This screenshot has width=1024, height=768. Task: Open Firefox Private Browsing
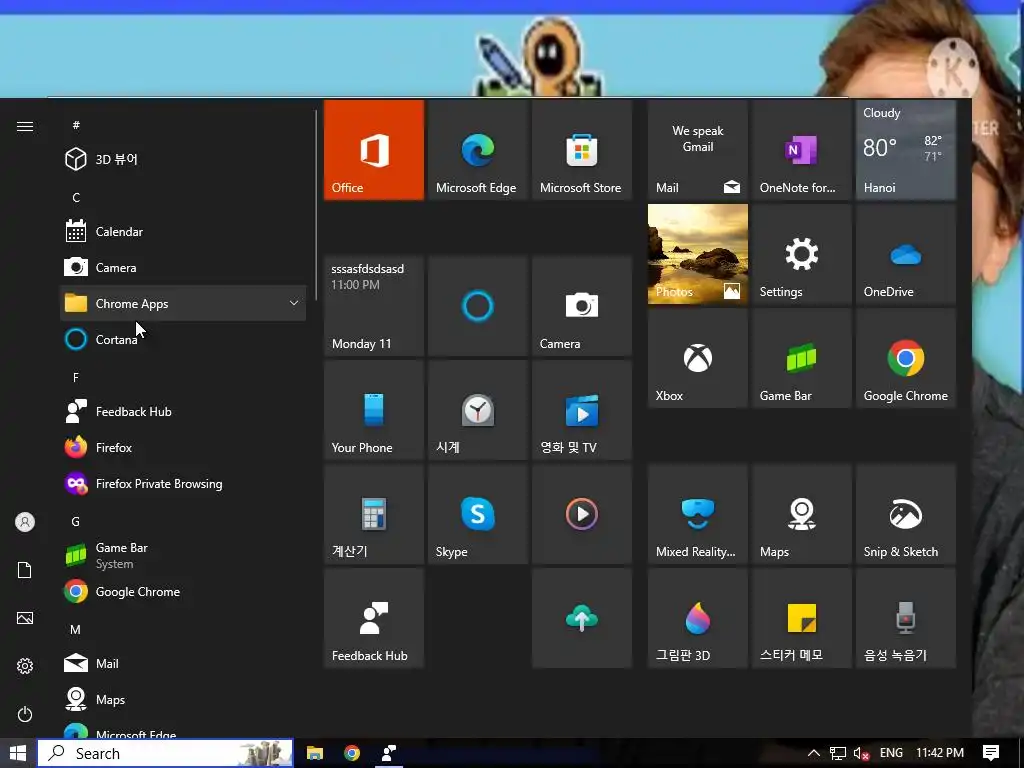point(183,483)
